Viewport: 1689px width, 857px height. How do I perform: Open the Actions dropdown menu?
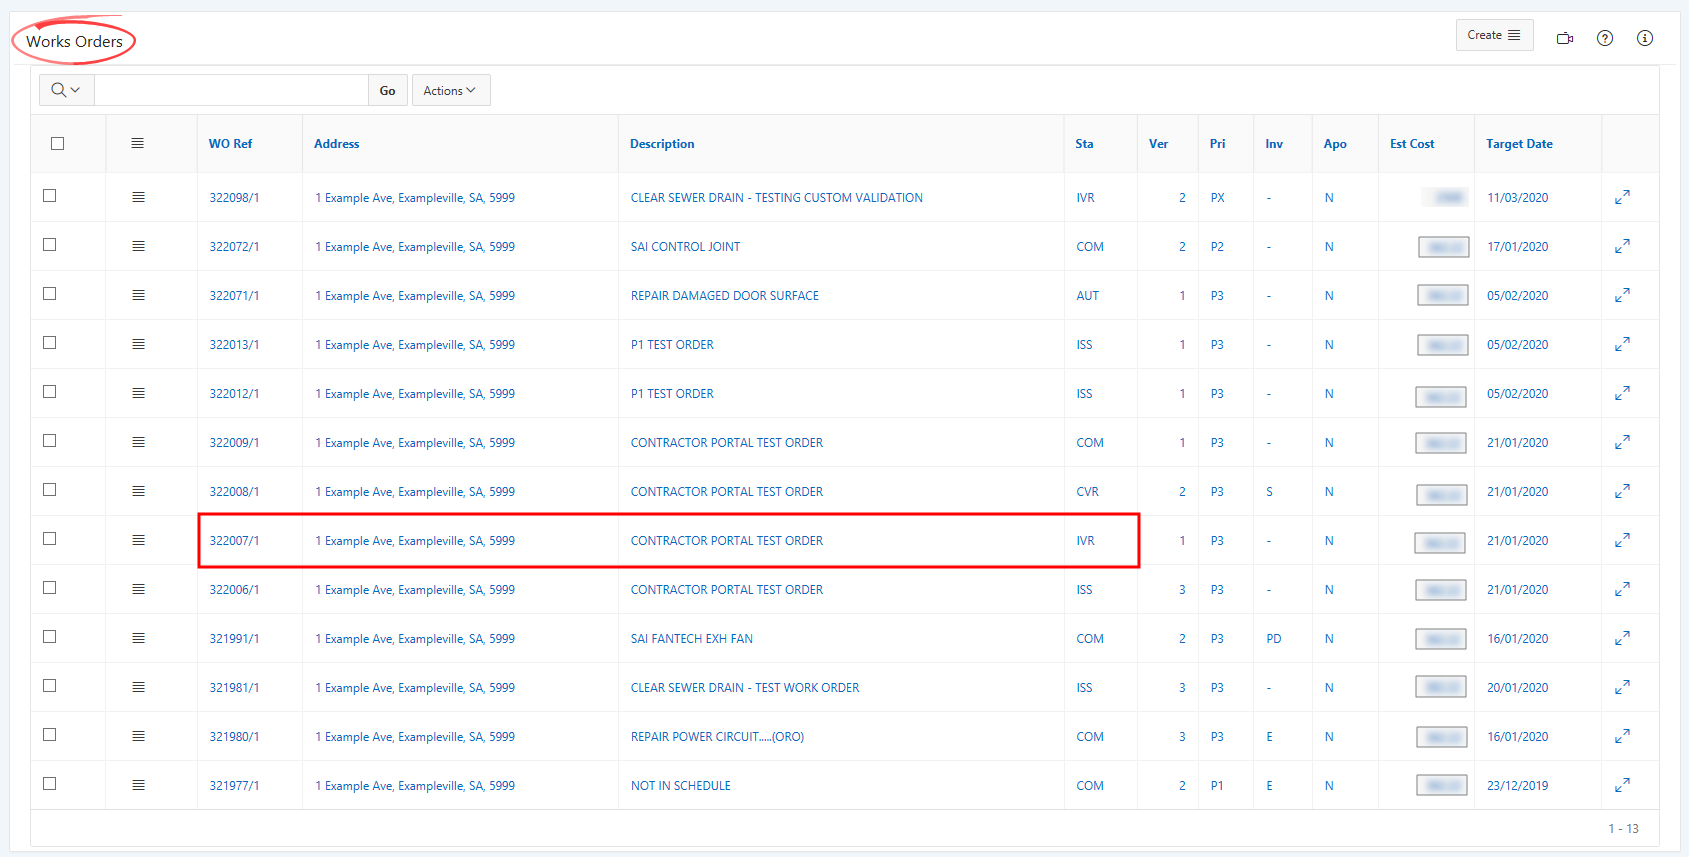pos(450,91)
